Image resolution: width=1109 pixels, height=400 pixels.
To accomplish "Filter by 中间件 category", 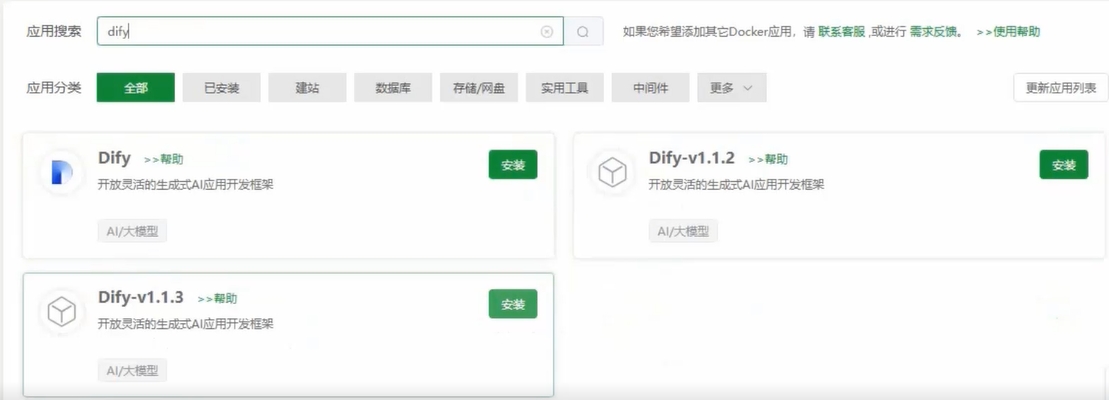I will (x=651, y=88).
